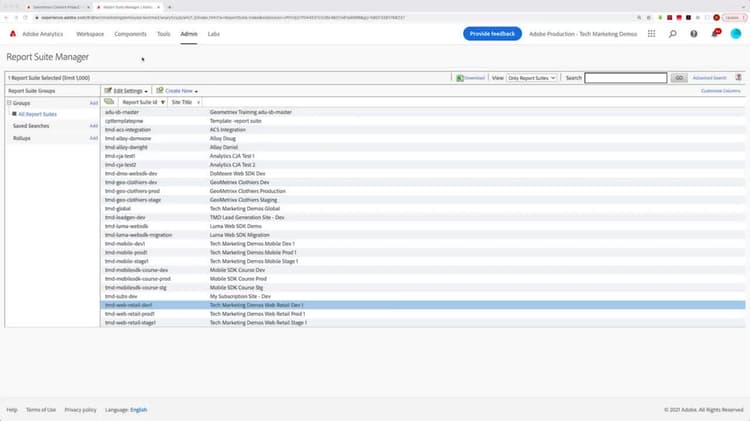Click Add next to Saved Searches
The width and height of the screenshot is (750, 421).
click(94, 126)
